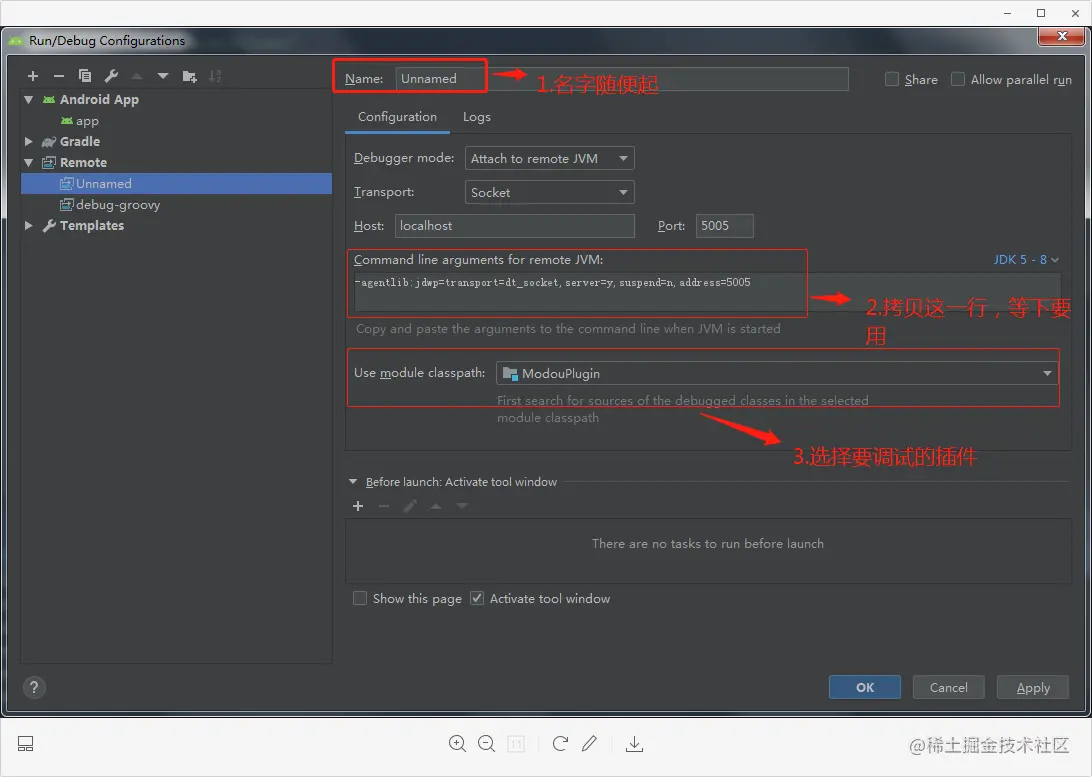Click the Add New Configuration plus icon
This screenshot has width=1092, height=777.
pyautogui.click(x=33, y=76)
